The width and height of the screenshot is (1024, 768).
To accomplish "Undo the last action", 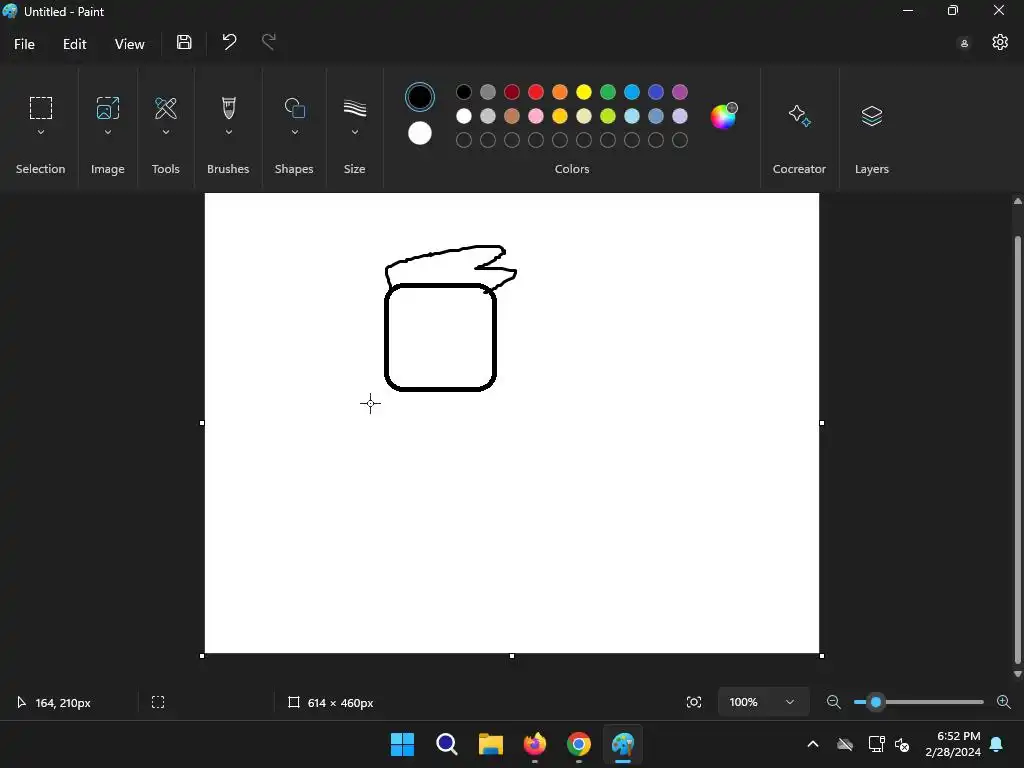I will [229, 42].
